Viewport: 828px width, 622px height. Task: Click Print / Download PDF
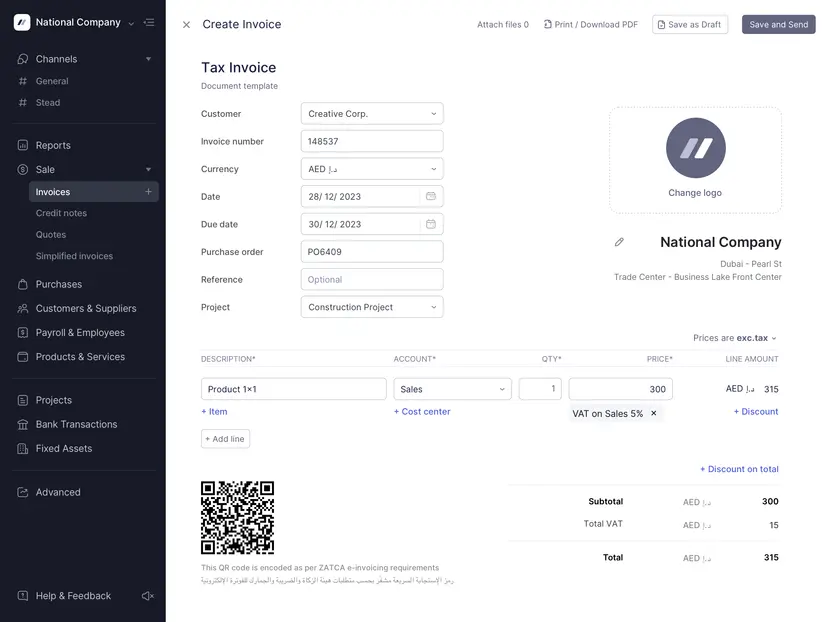590,24
